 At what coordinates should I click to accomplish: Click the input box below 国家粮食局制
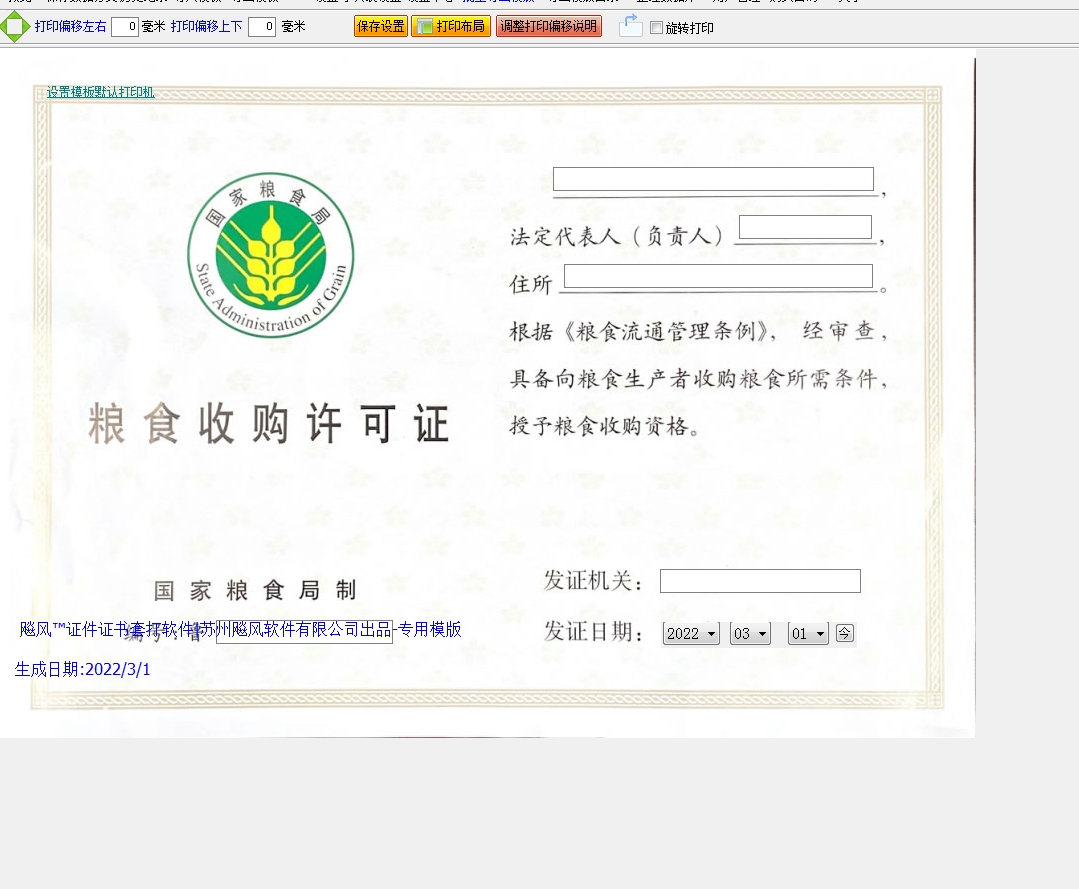[x=304, y=634]
